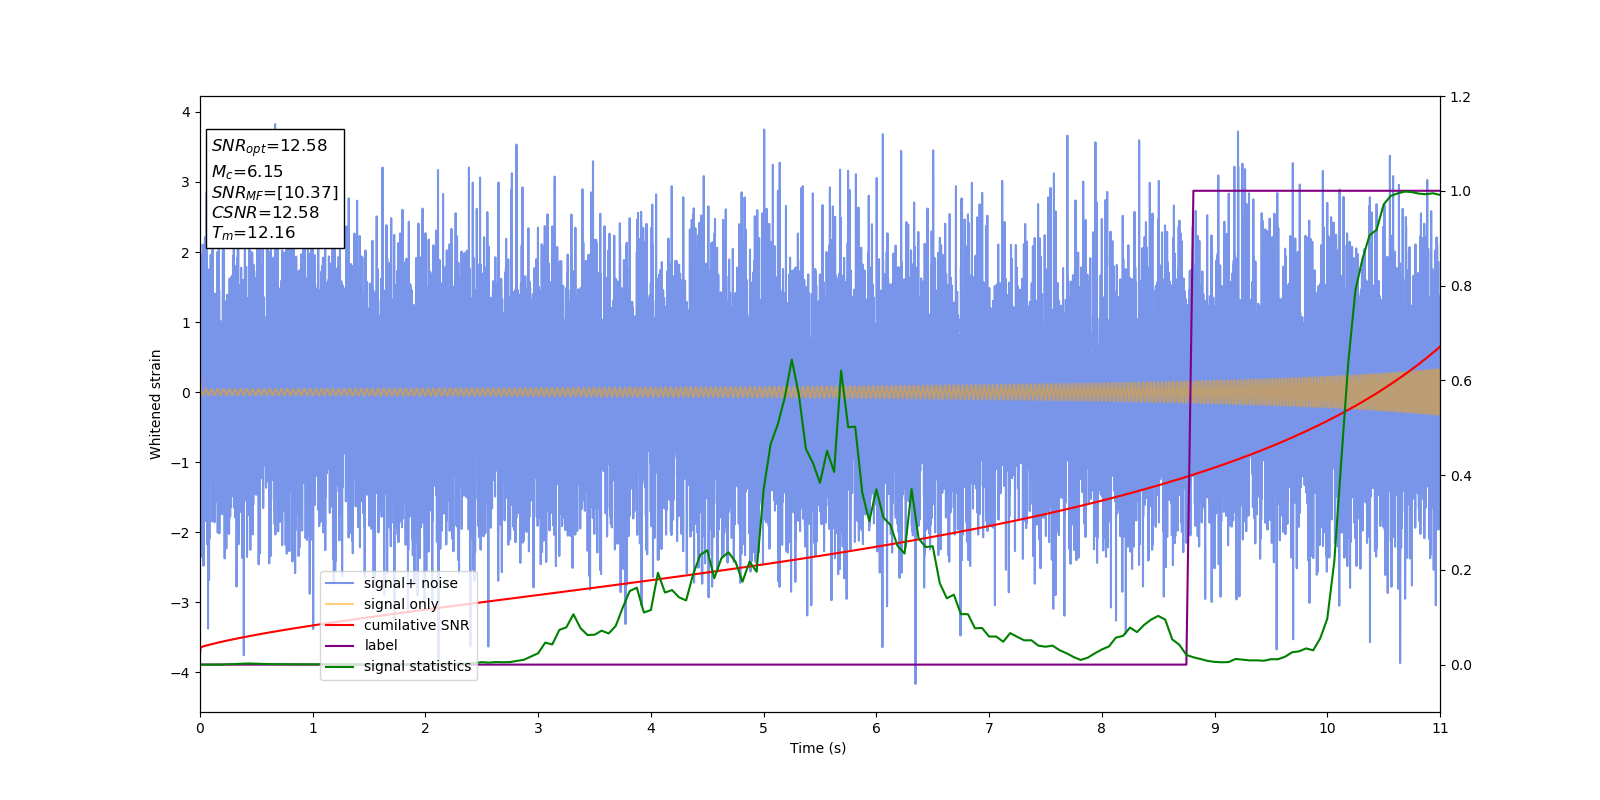
Task: Click right axis tick label 1.2
Action: [x=1460, y=97]
